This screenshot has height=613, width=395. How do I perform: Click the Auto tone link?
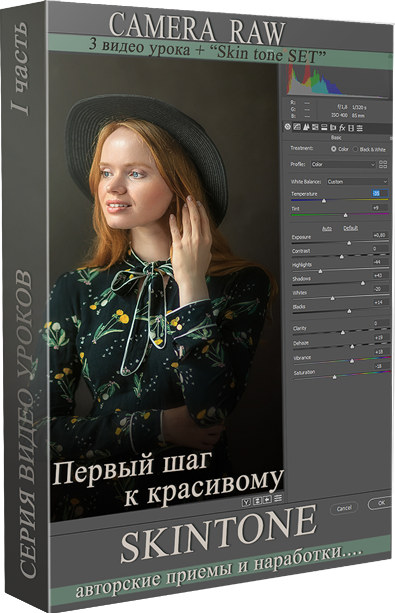click(327, 228)
